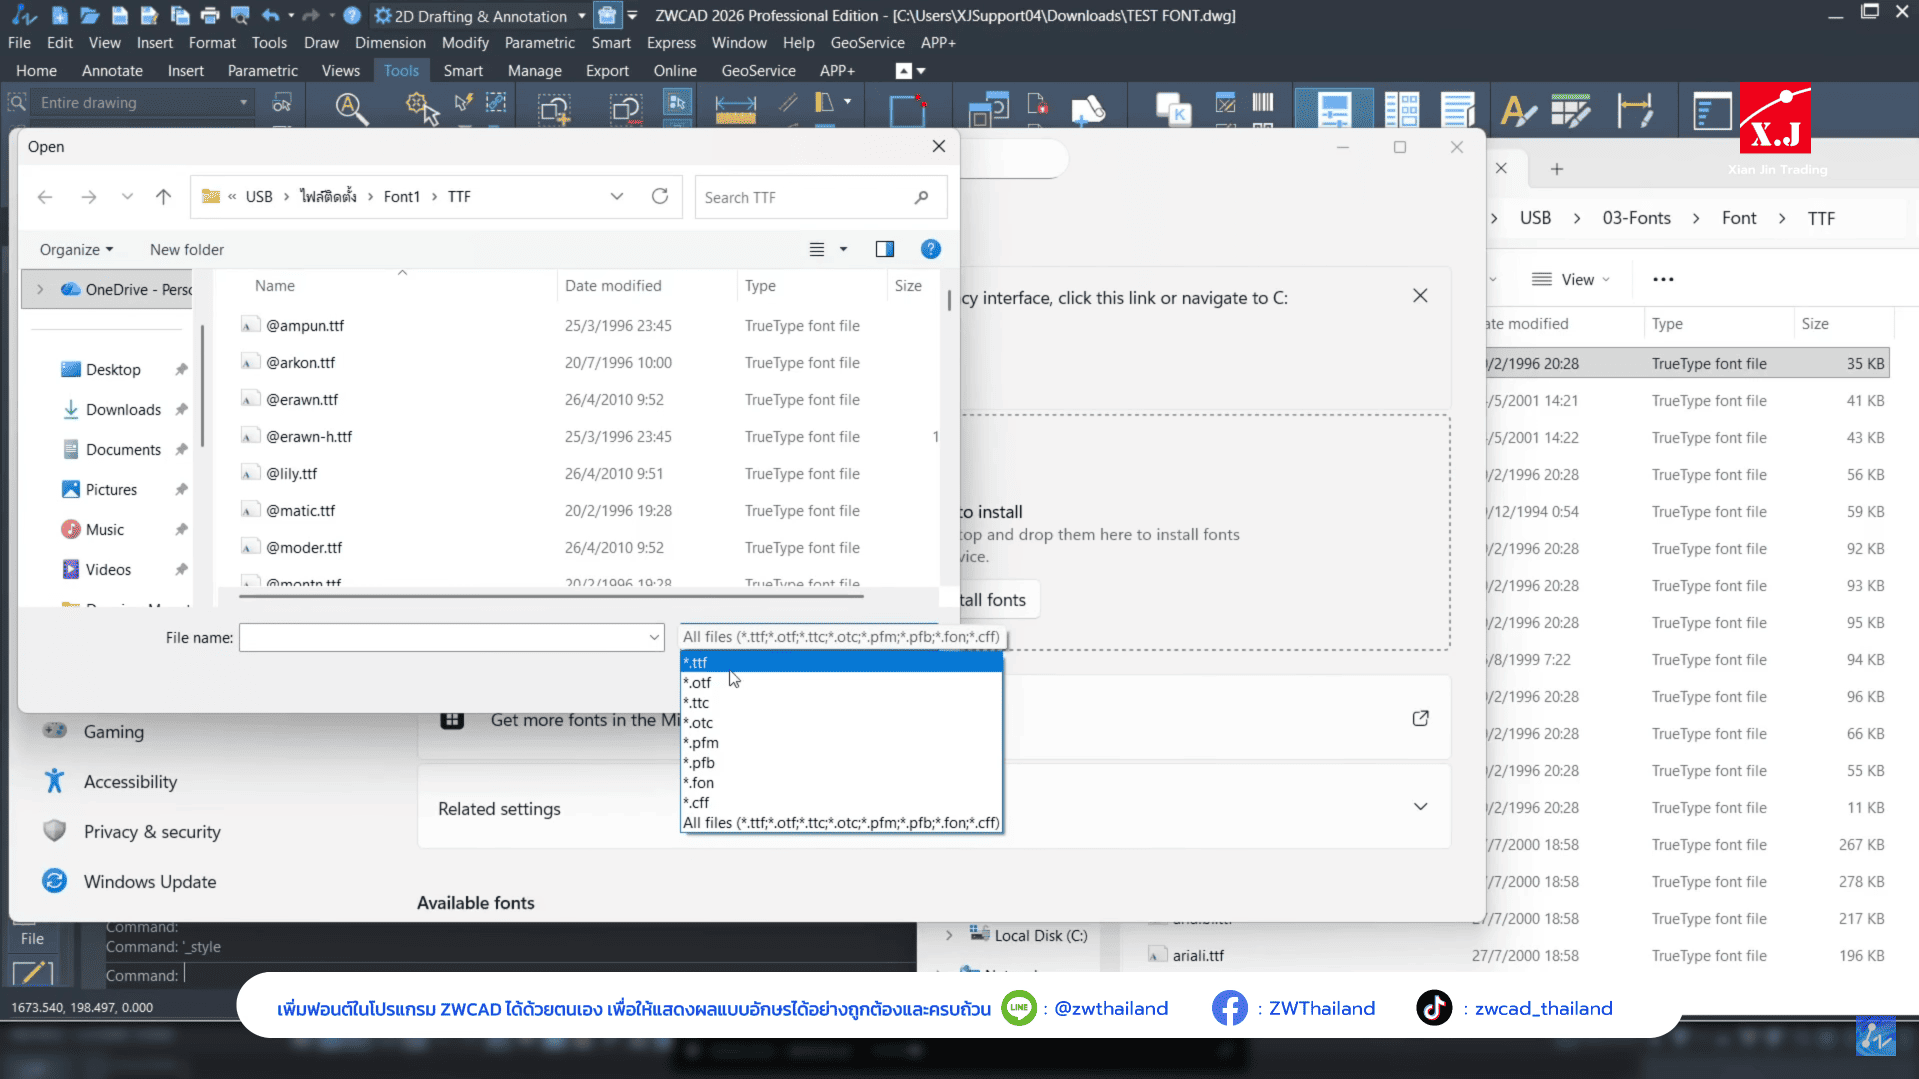The height and width of the screenshot is (1079, 1919).
Task: Expand the OneDrive tree node
Action: tap(40, 289)
